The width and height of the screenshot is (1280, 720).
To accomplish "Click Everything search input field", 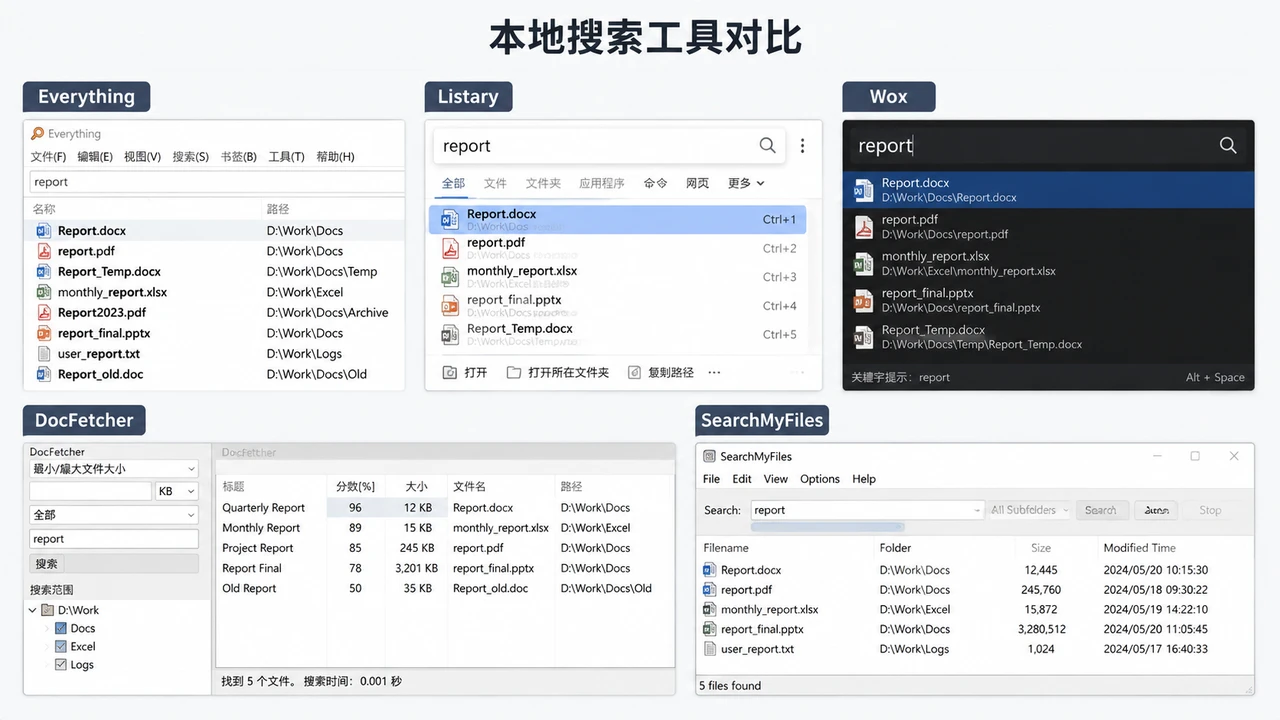I will [217, 182].
